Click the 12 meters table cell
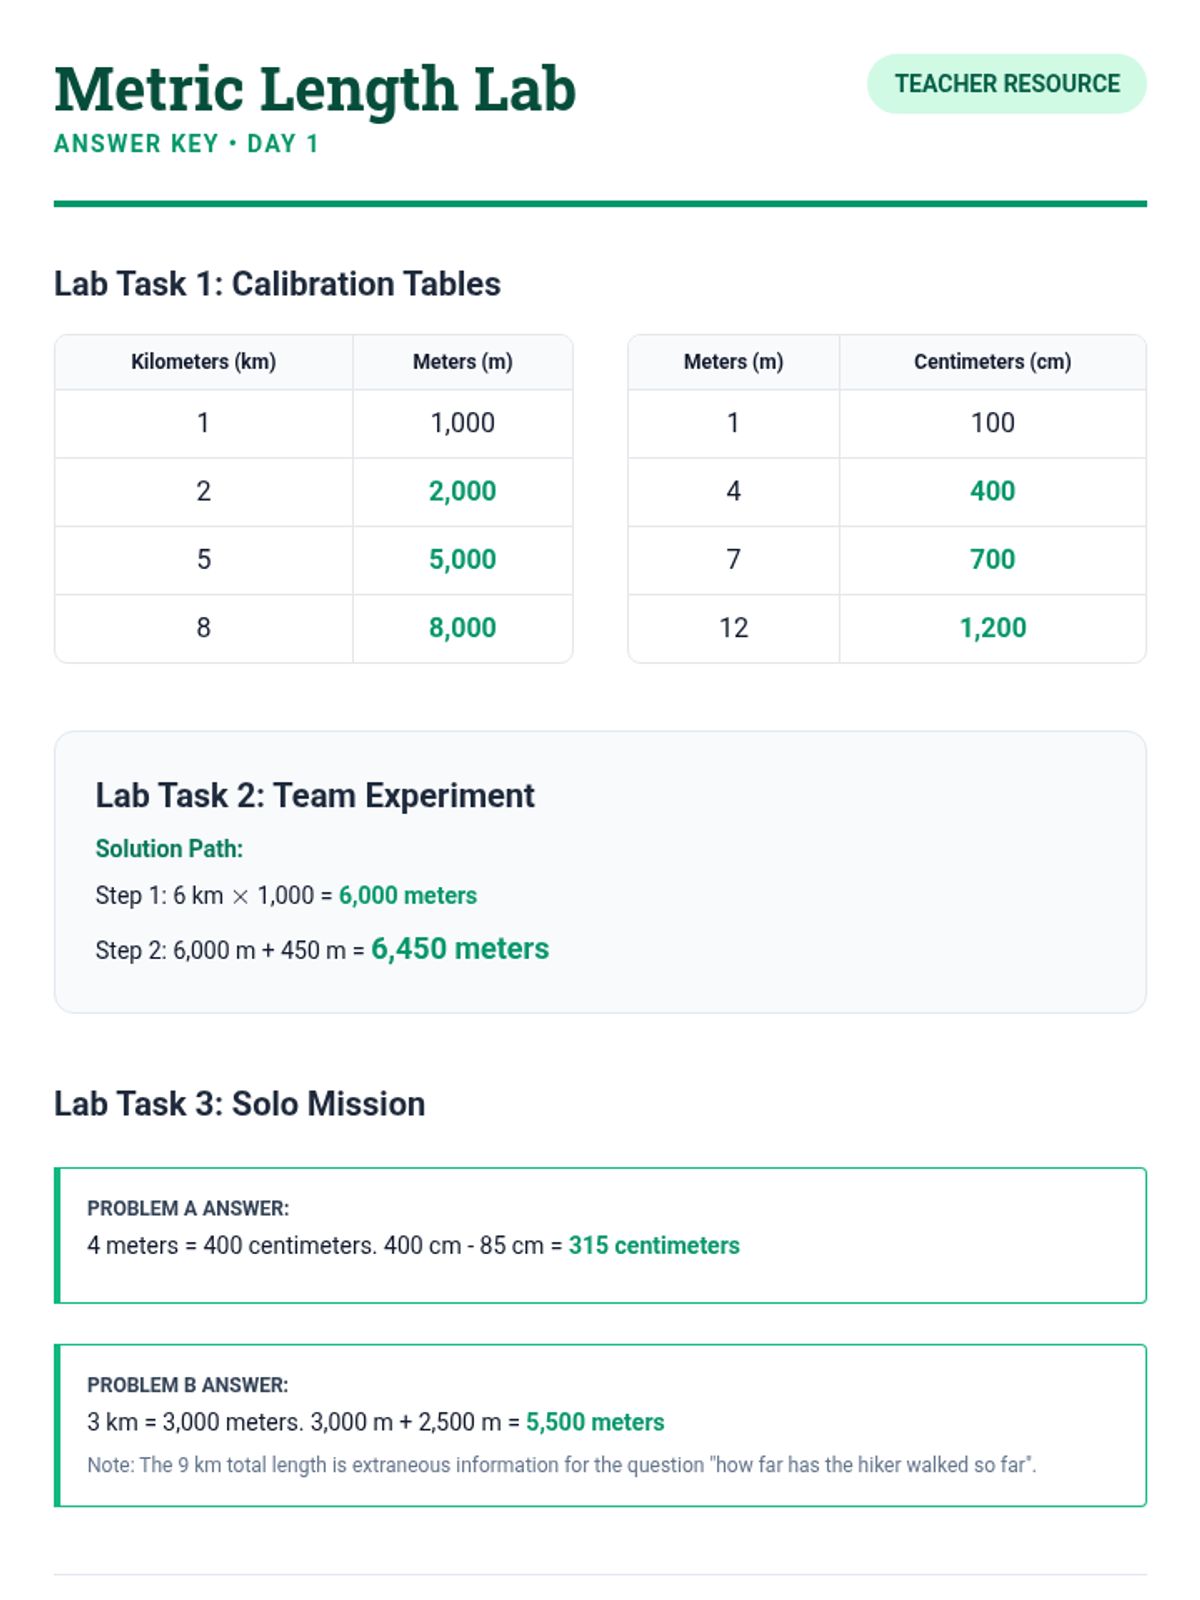 (x=733, y=628)
